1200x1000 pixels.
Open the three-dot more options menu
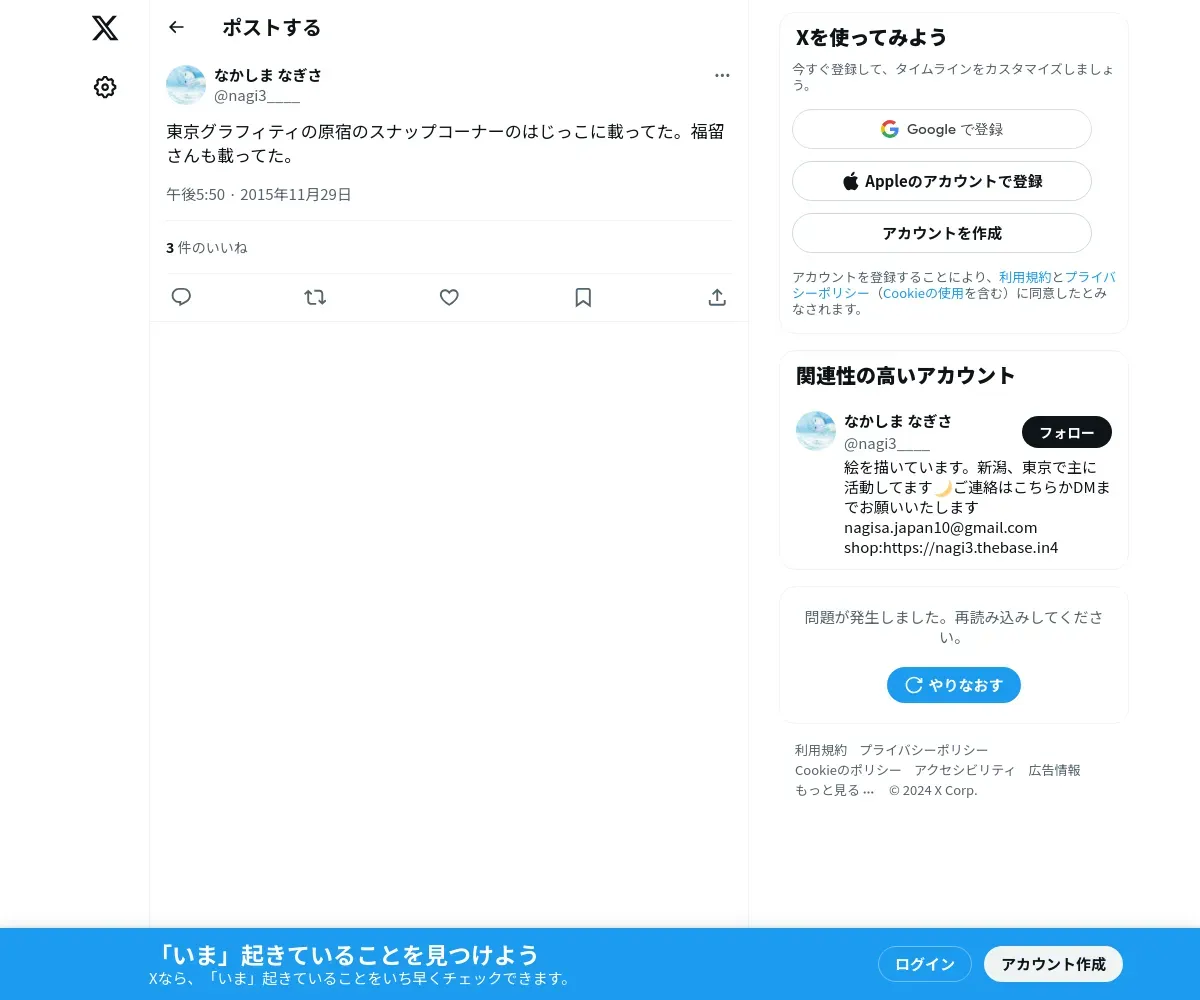point(722,75)
